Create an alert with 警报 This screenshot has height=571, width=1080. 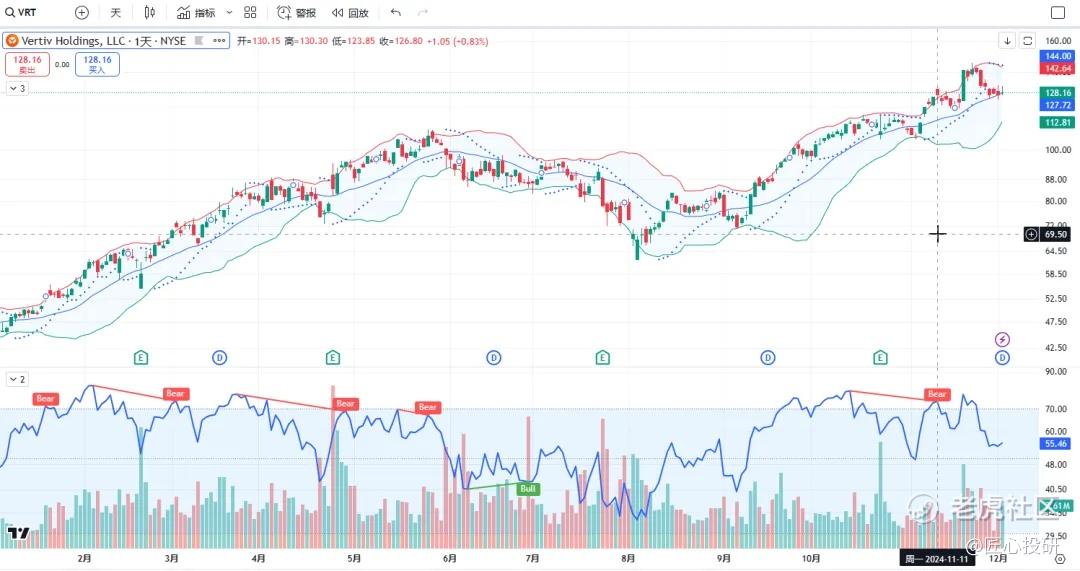pos(296,13)
